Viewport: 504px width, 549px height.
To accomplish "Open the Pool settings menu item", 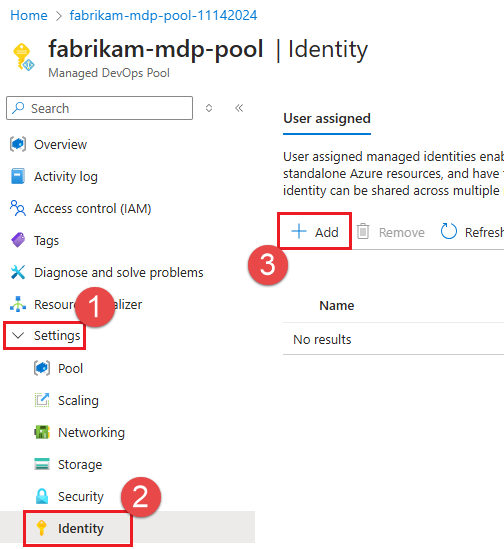I will pyautogui.click(x=70, y=368).
